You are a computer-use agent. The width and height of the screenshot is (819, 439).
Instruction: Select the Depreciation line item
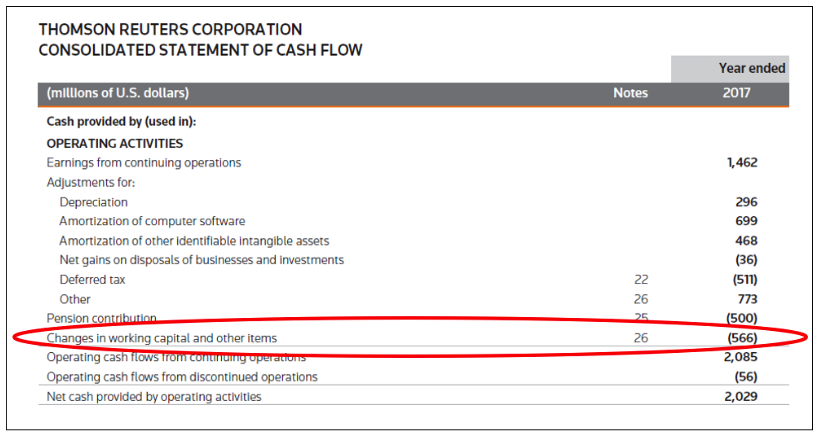tap(94, 202)
